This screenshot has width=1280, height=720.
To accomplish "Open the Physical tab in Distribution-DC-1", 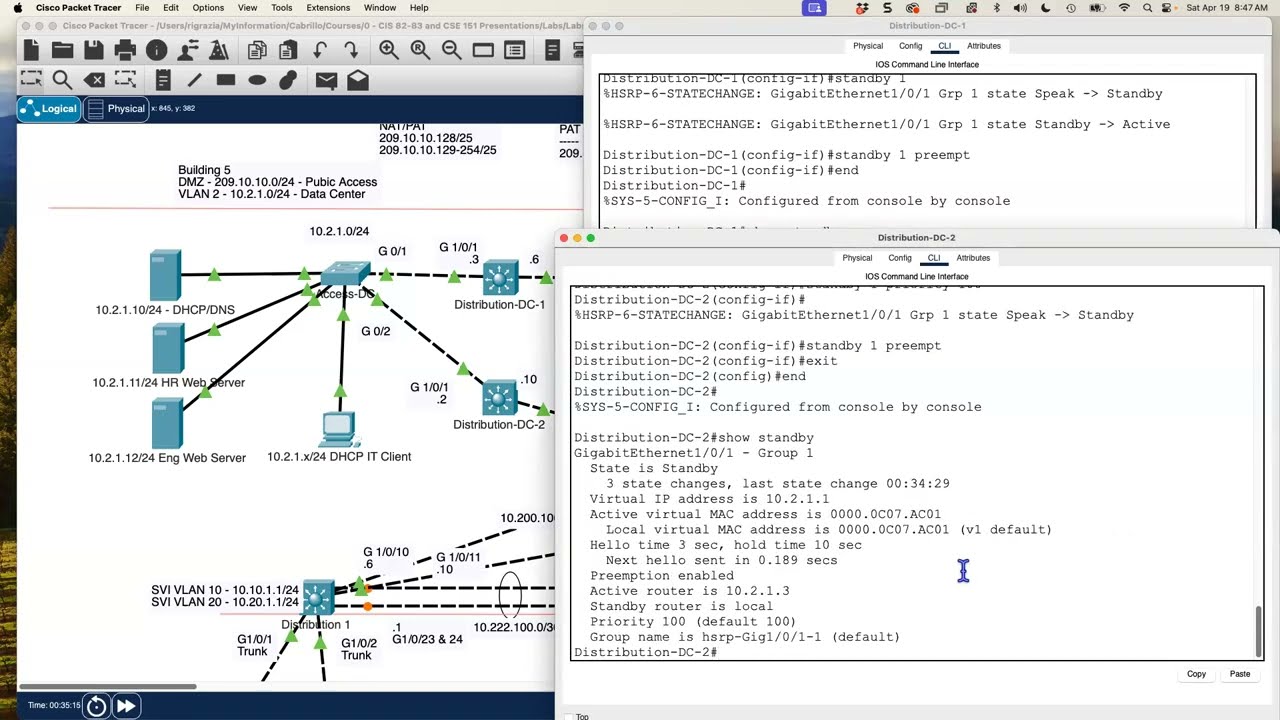I will click(868, 46).
